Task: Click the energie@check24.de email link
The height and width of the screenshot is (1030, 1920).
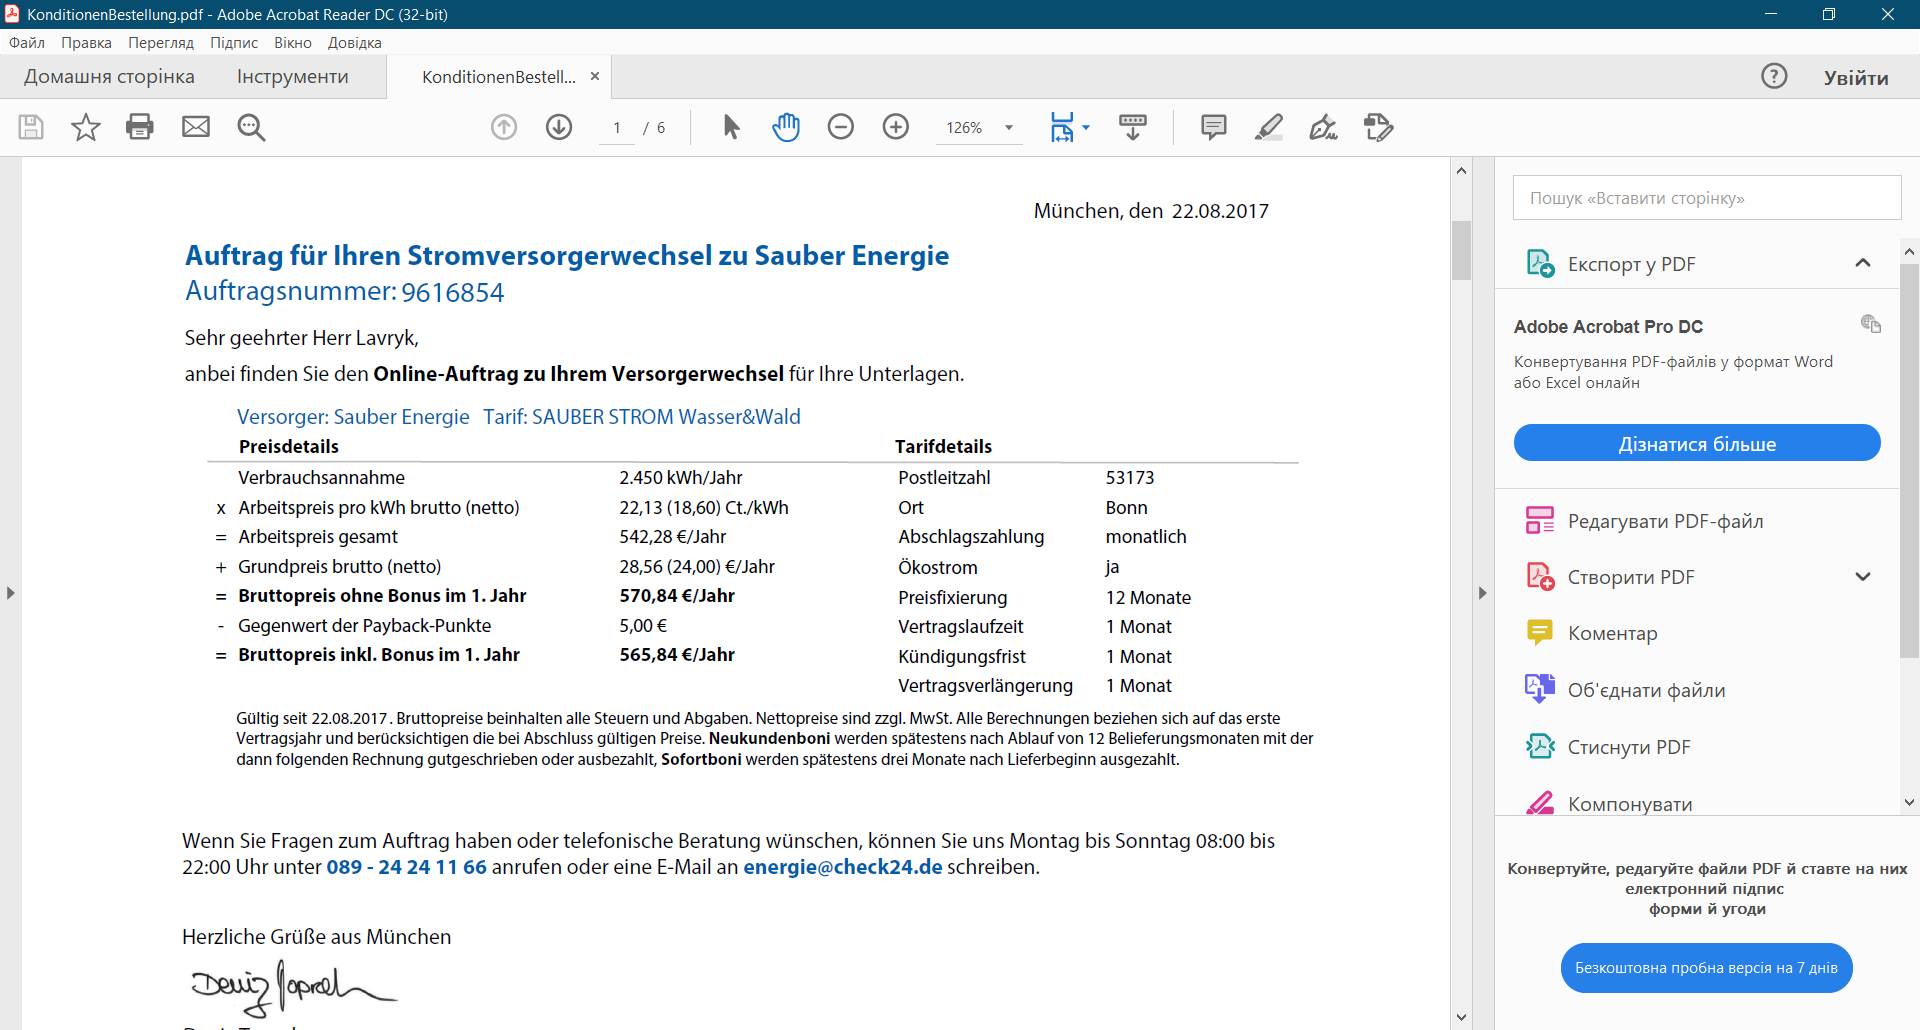Action: pos(843,867)
